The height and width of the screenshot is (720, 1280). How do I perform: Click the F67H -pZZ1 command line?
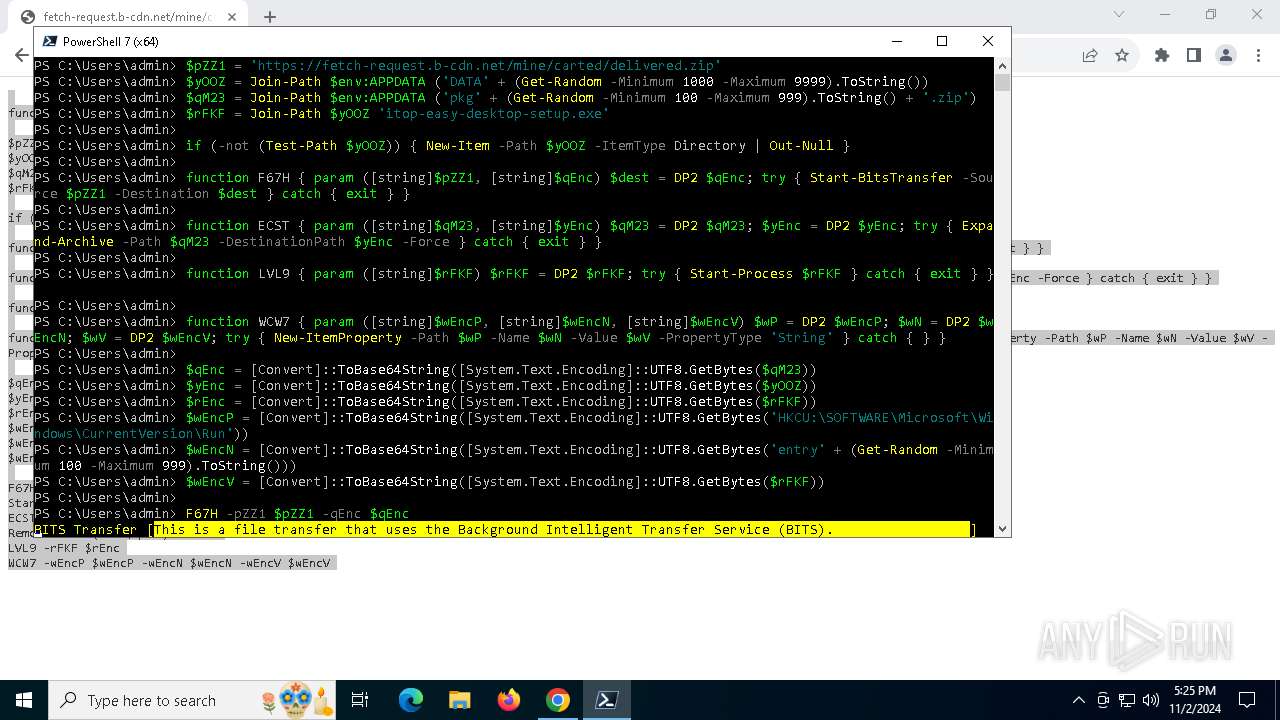tap(221, 513)
